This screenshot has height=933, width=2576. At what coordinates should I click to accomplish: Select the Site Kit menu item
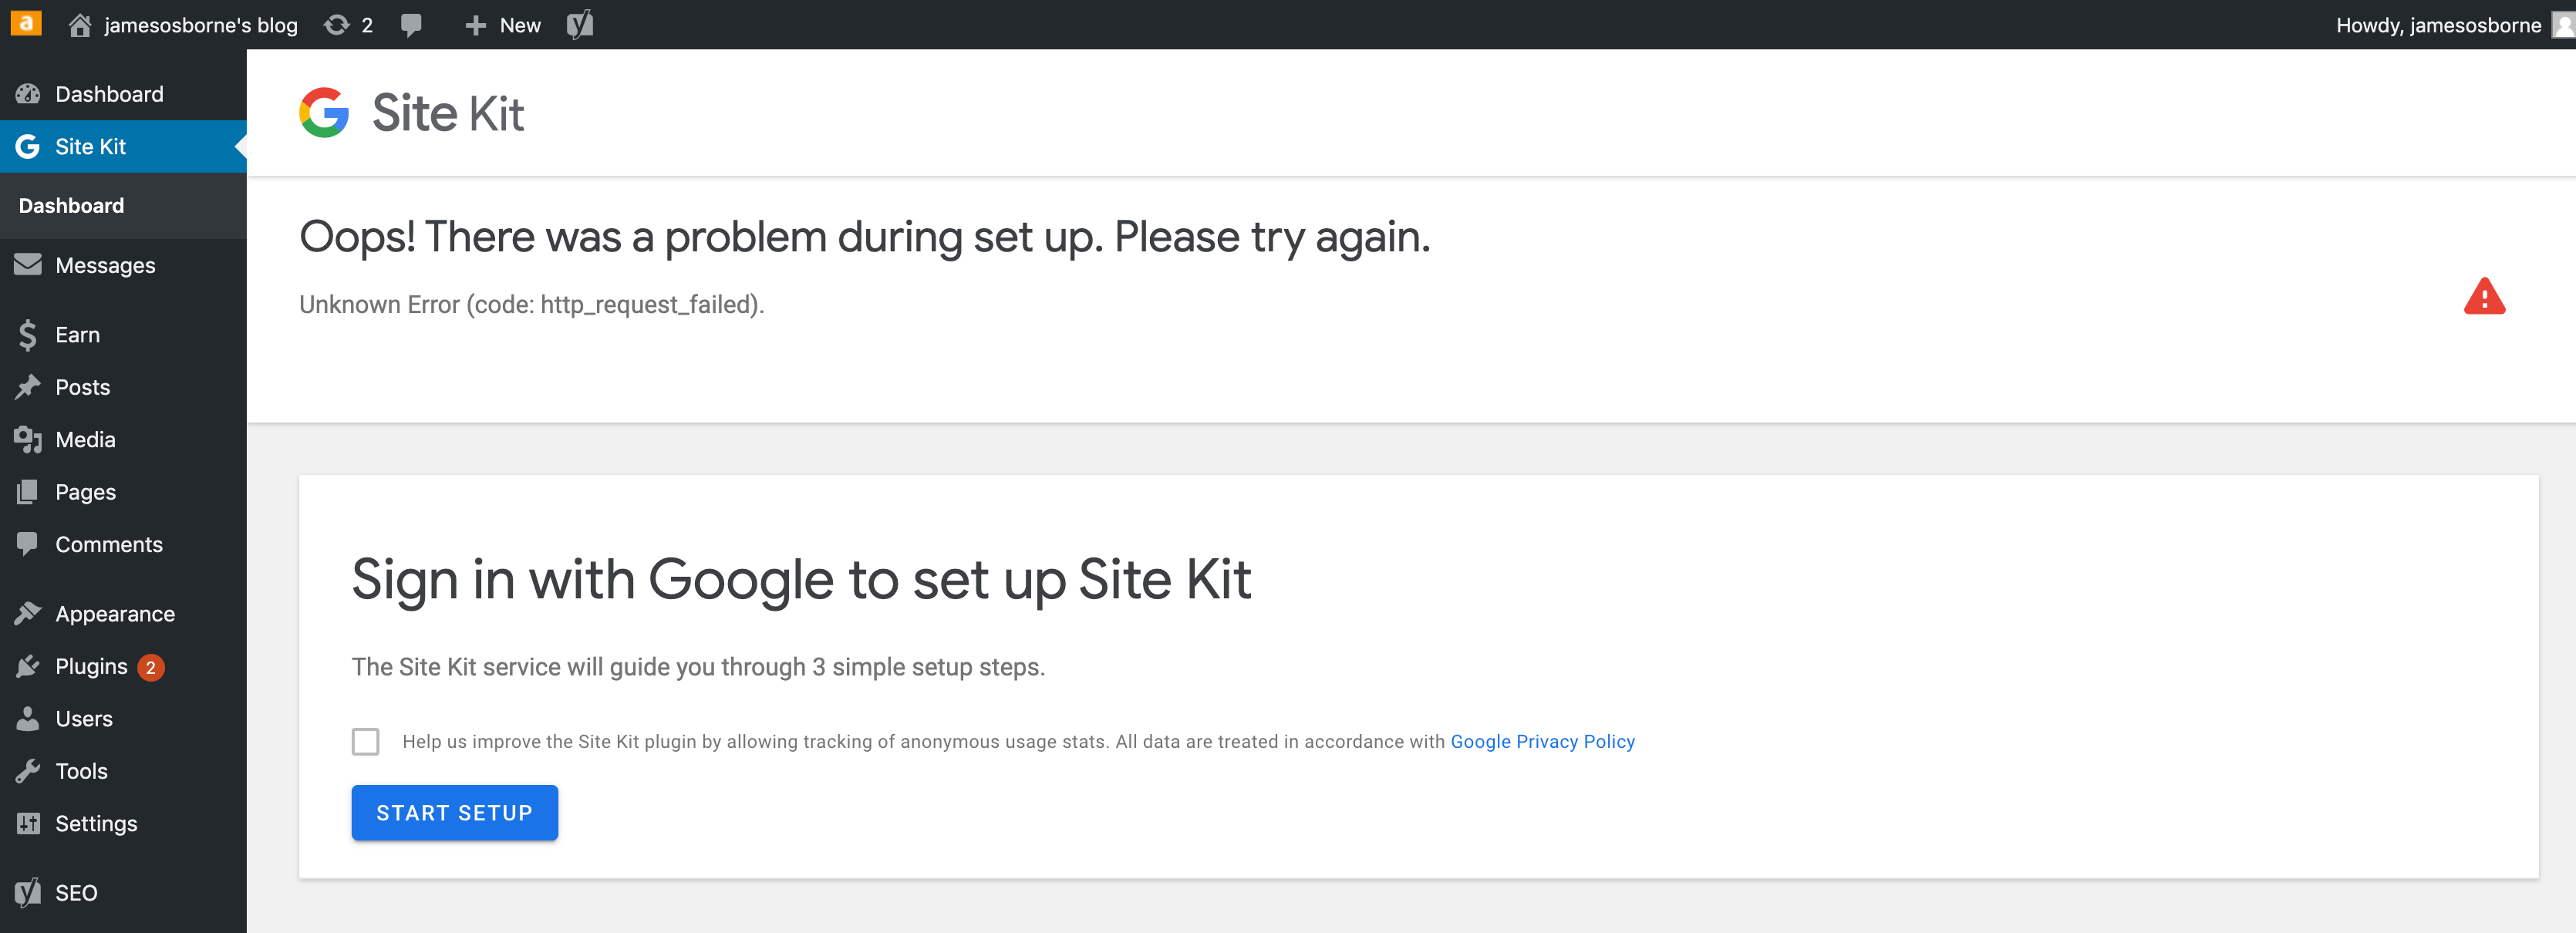[x=123, y=146]
